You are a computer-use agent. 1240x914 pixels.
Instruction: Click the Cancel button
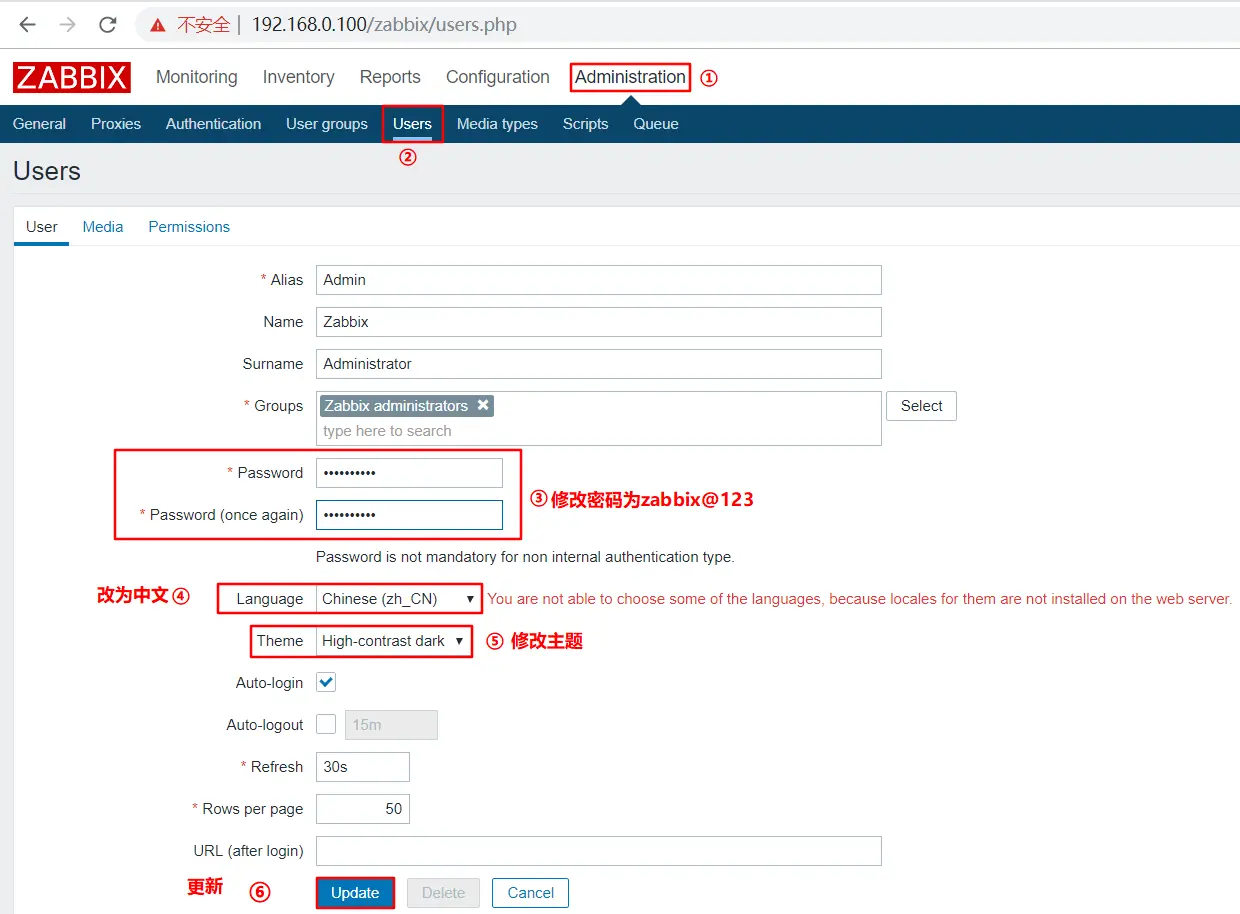[530, 893]
